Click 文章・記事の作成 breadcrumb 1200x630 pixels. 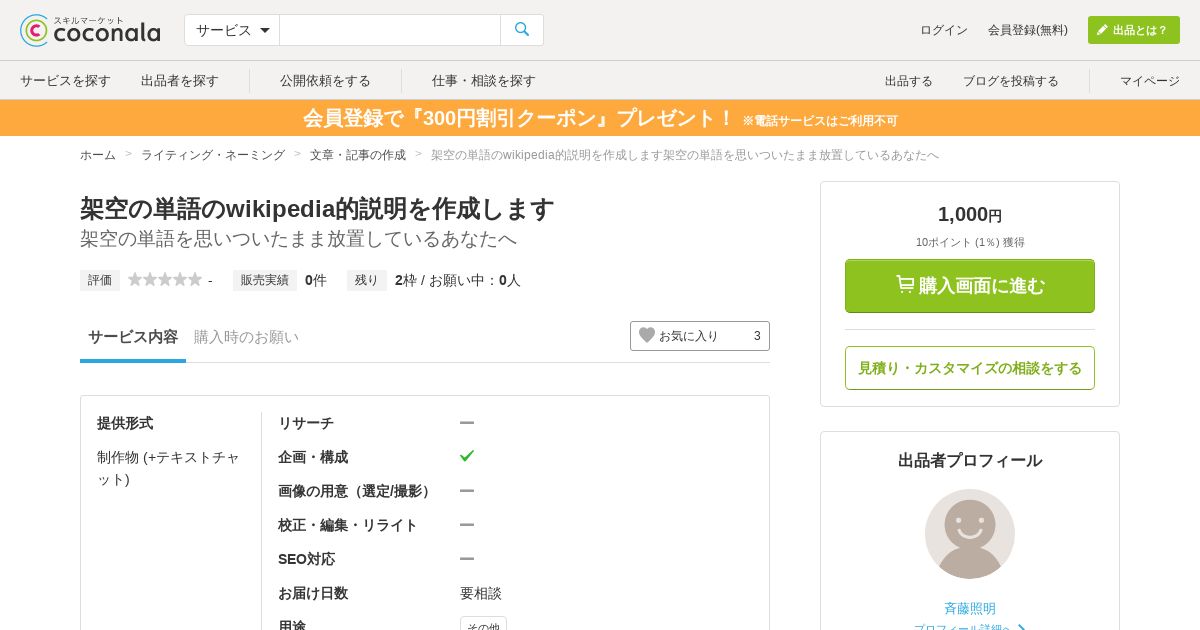(358, 155)
